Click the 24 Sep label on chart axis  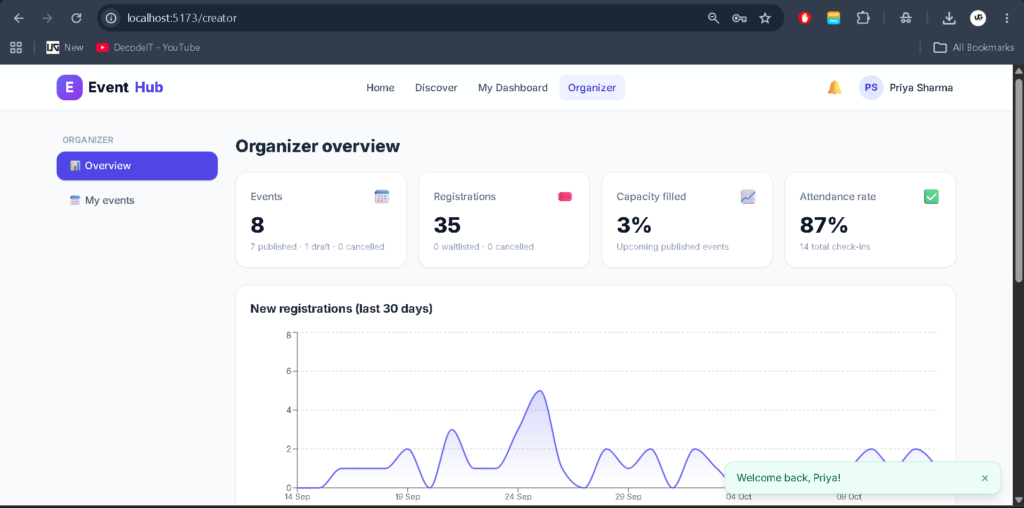click(517, 496)
